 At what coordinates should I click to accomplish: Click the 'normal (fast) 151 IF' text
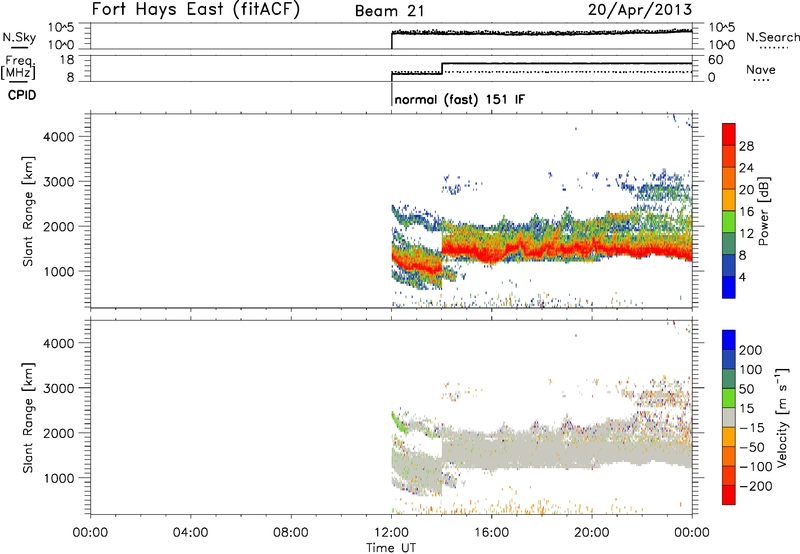click(459, 99)
